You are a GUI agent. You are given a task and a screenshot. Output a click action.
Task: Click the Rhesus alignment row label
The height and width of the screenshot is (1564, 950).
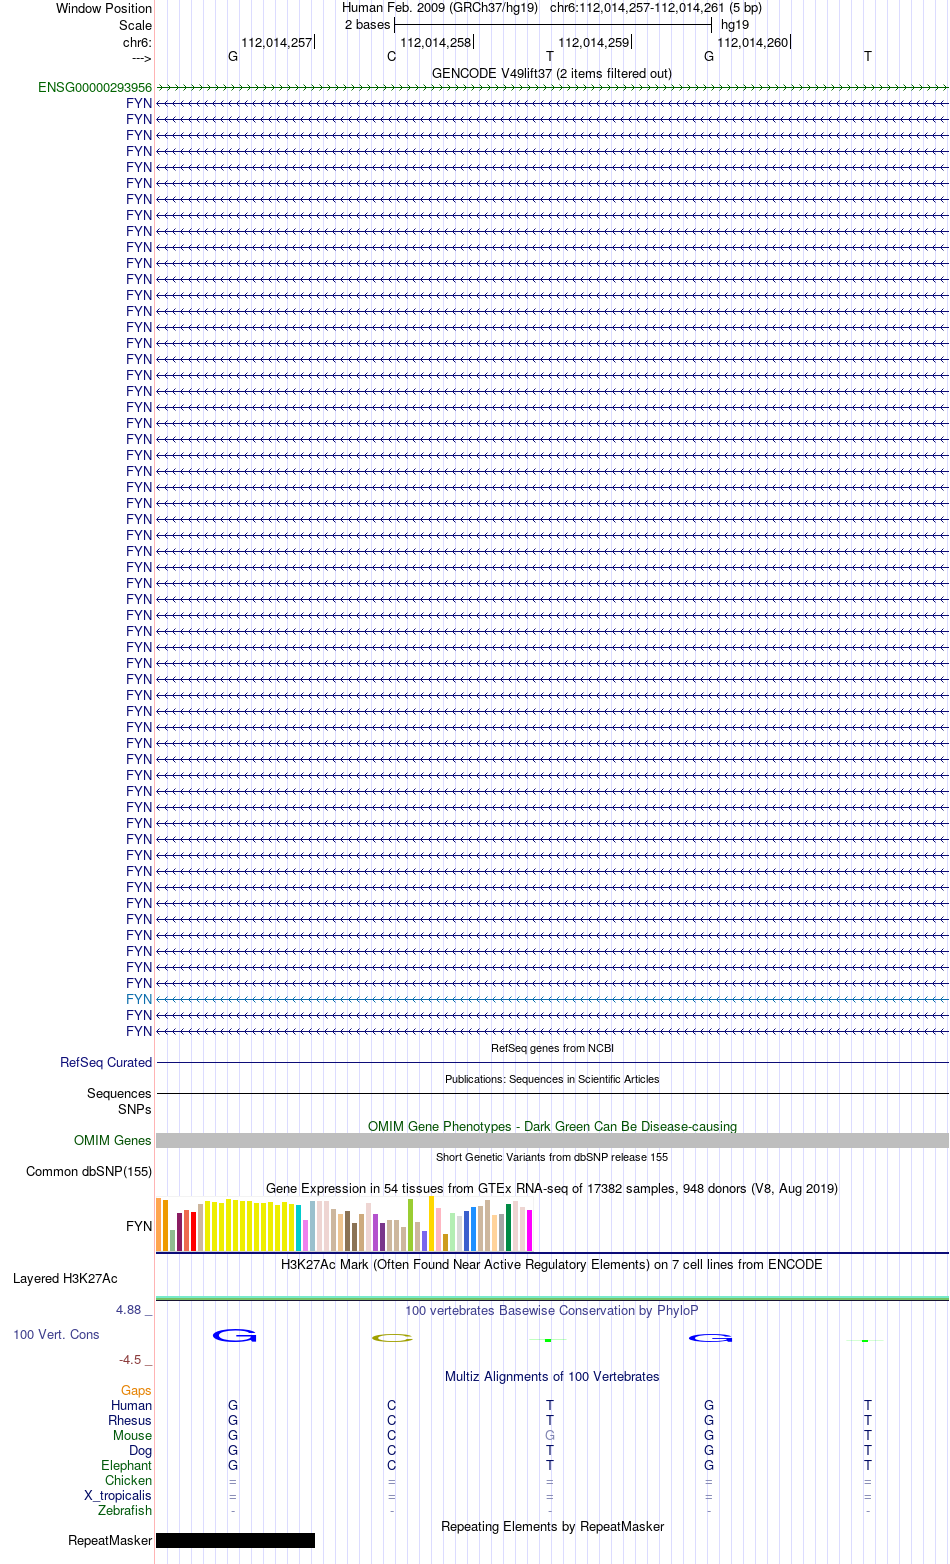[x=130, y=1421]
